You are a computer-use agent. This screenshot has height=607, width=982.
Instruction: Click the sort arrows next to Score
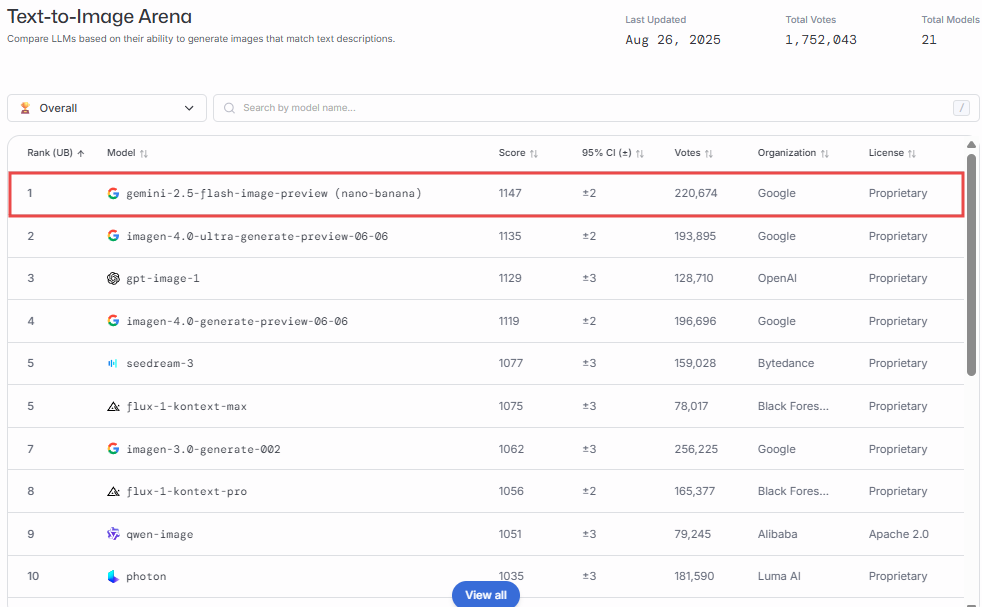[x=534, y=153]
